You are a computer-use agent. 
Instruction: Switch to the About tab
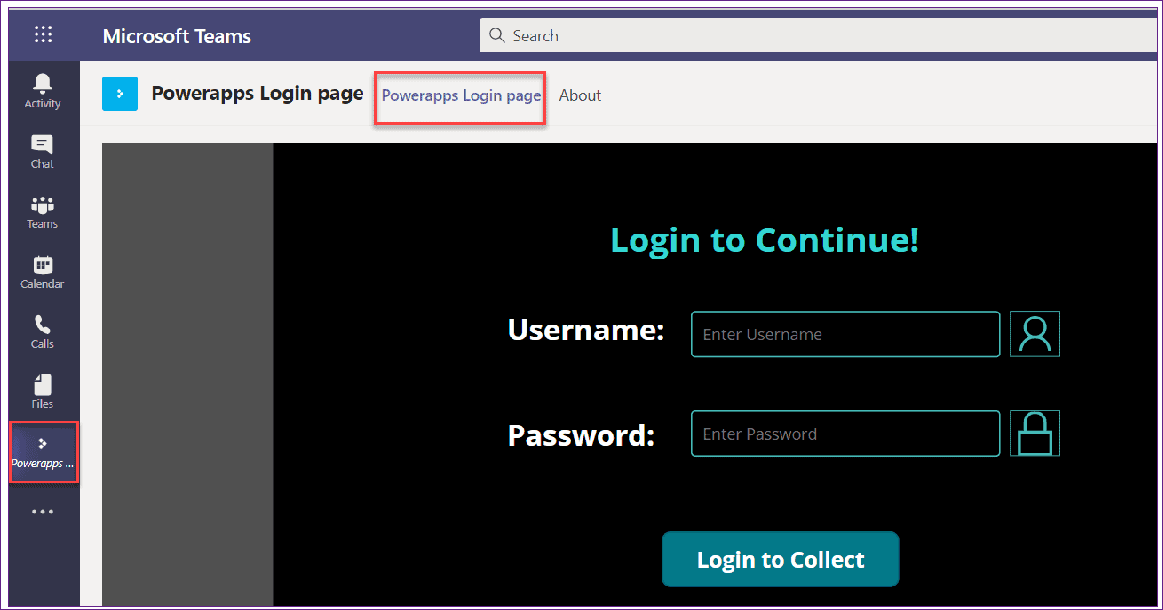[x=580, y=95]
